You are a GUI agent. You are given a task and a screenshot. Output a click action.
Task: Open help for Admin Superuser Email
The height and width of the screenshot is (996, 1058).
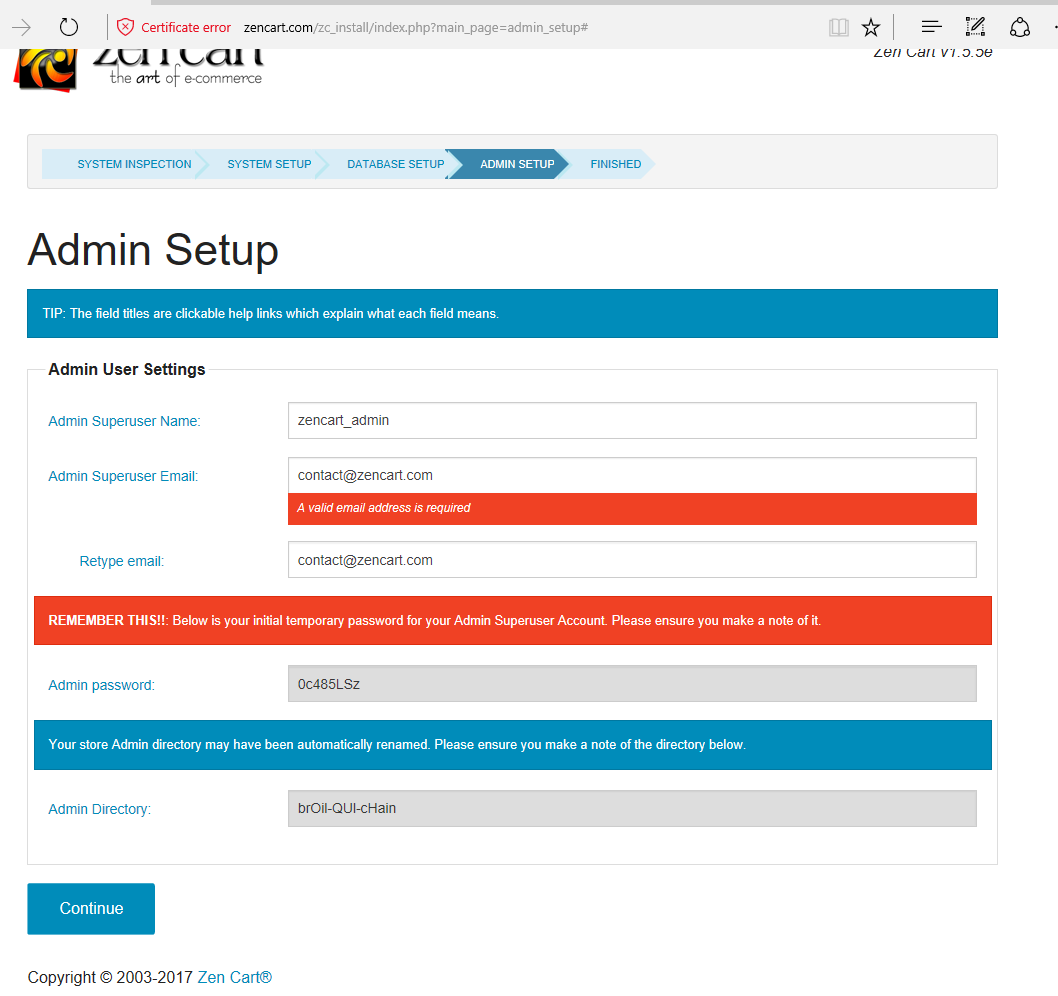click(x=123, y=476)
